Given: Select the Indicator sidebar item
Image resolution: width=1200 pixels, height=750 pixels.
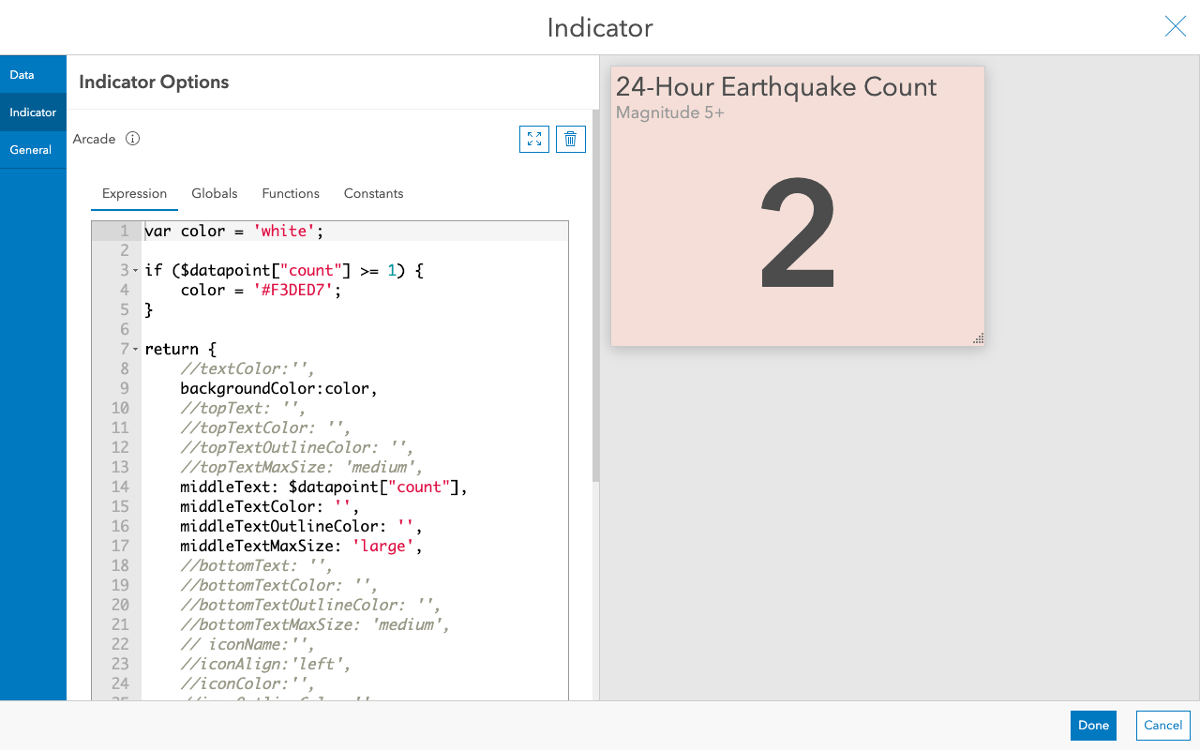Looking at the screenshot, I should click(x=33, y=112).
